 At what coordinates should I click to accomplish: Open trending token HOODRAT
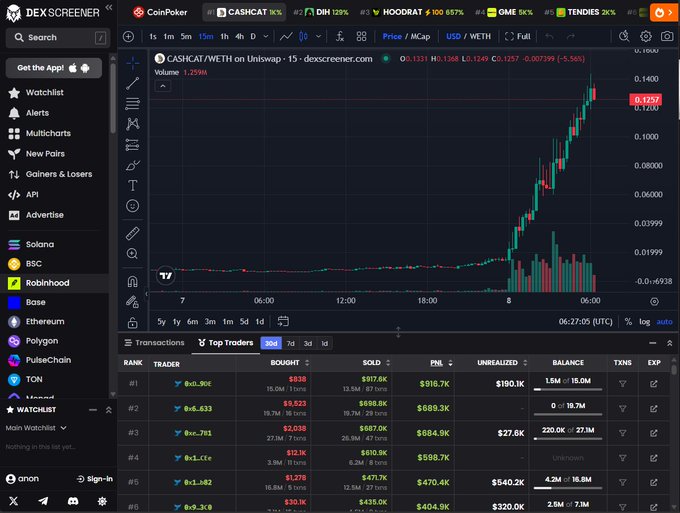point(412,12)
